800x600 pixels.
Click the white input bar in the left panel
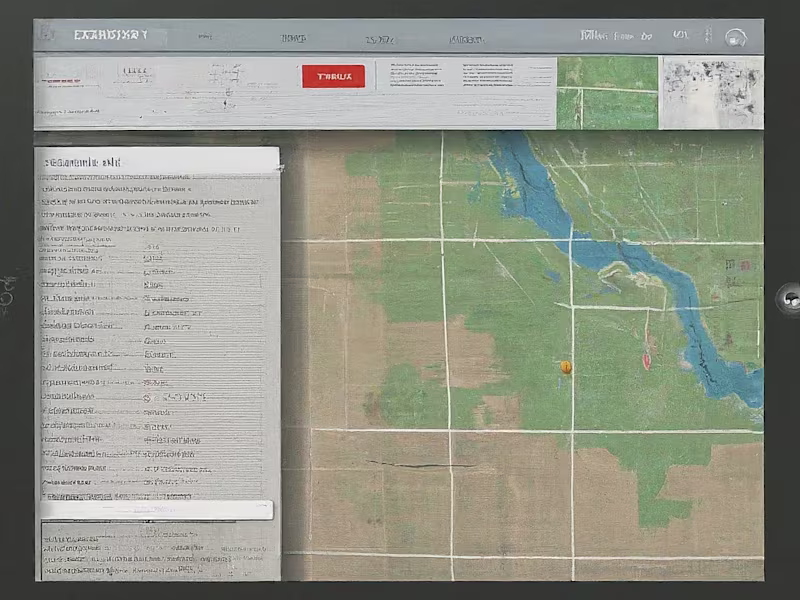(x=157, y=510)
